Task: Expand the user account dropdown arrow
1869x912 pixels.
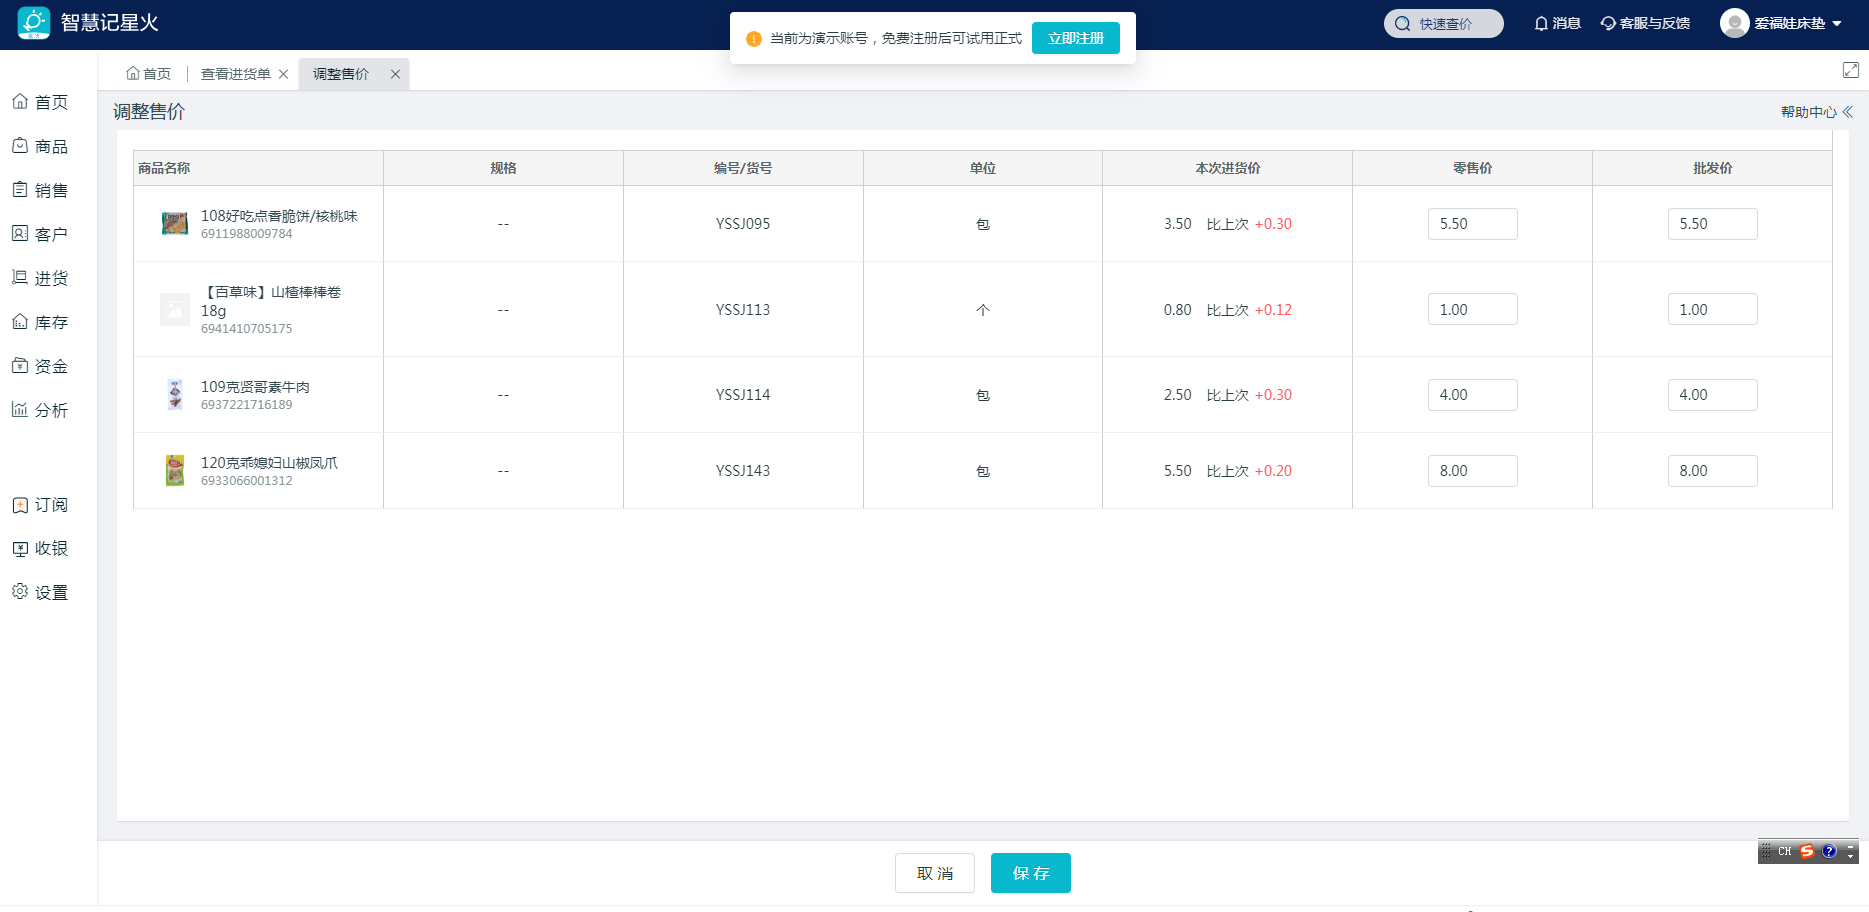Action: (x=1837, y=23)
